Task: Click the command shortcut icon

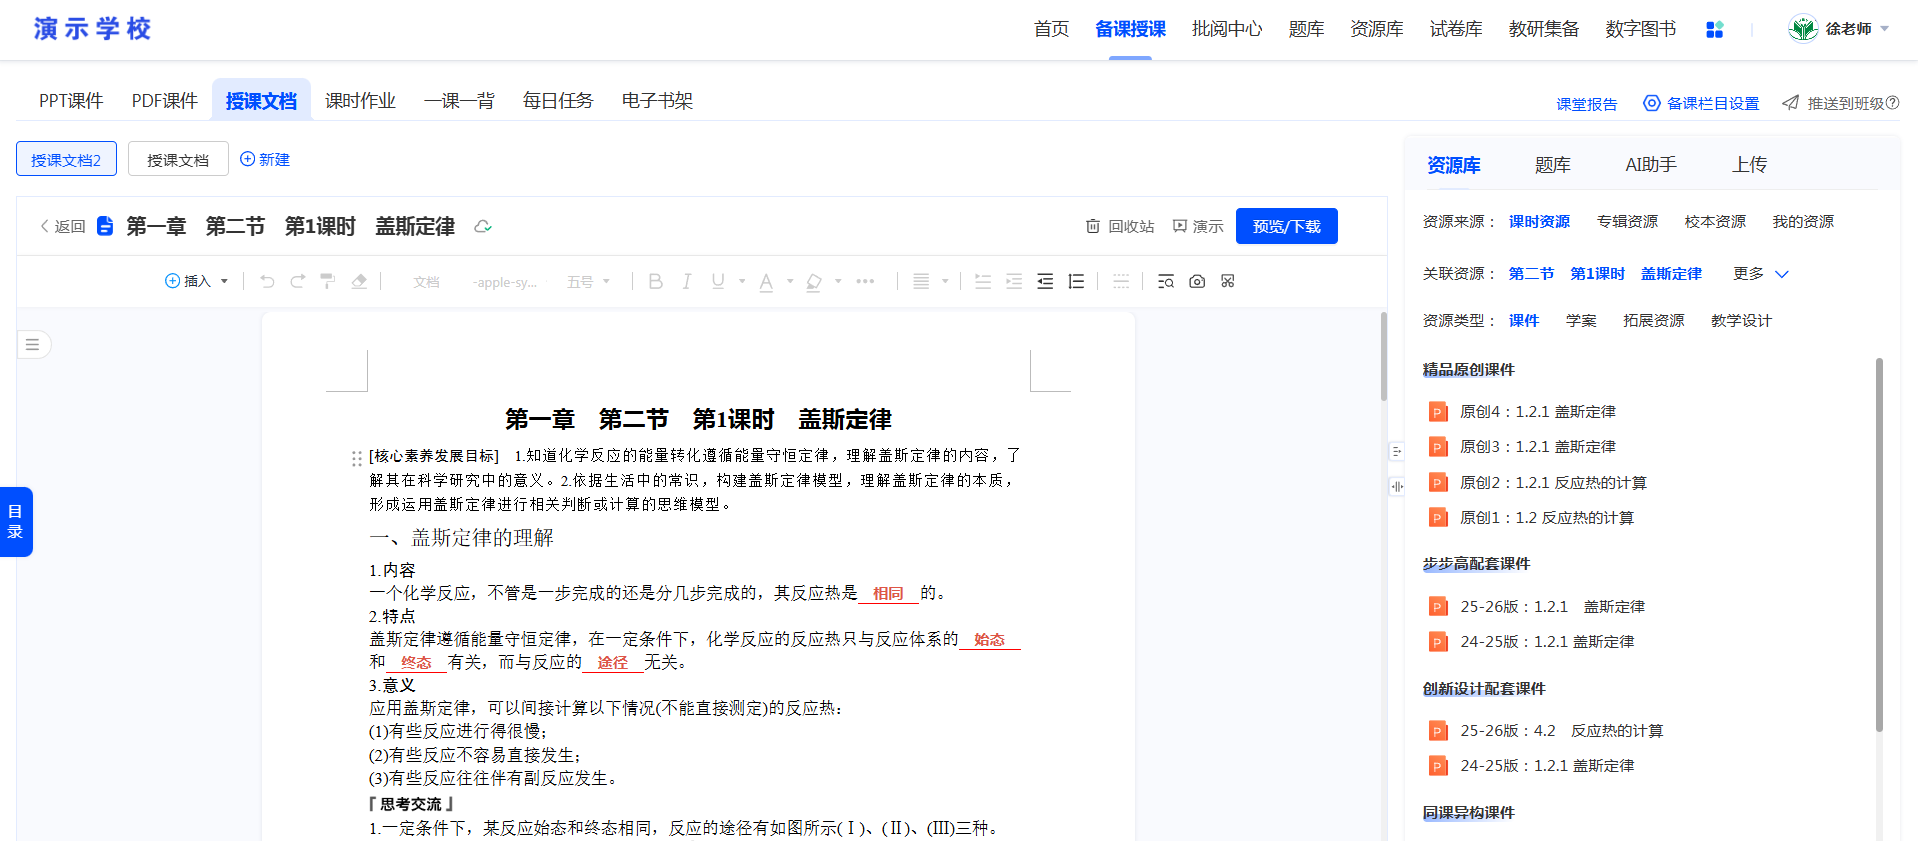Action: point(1228,281)
